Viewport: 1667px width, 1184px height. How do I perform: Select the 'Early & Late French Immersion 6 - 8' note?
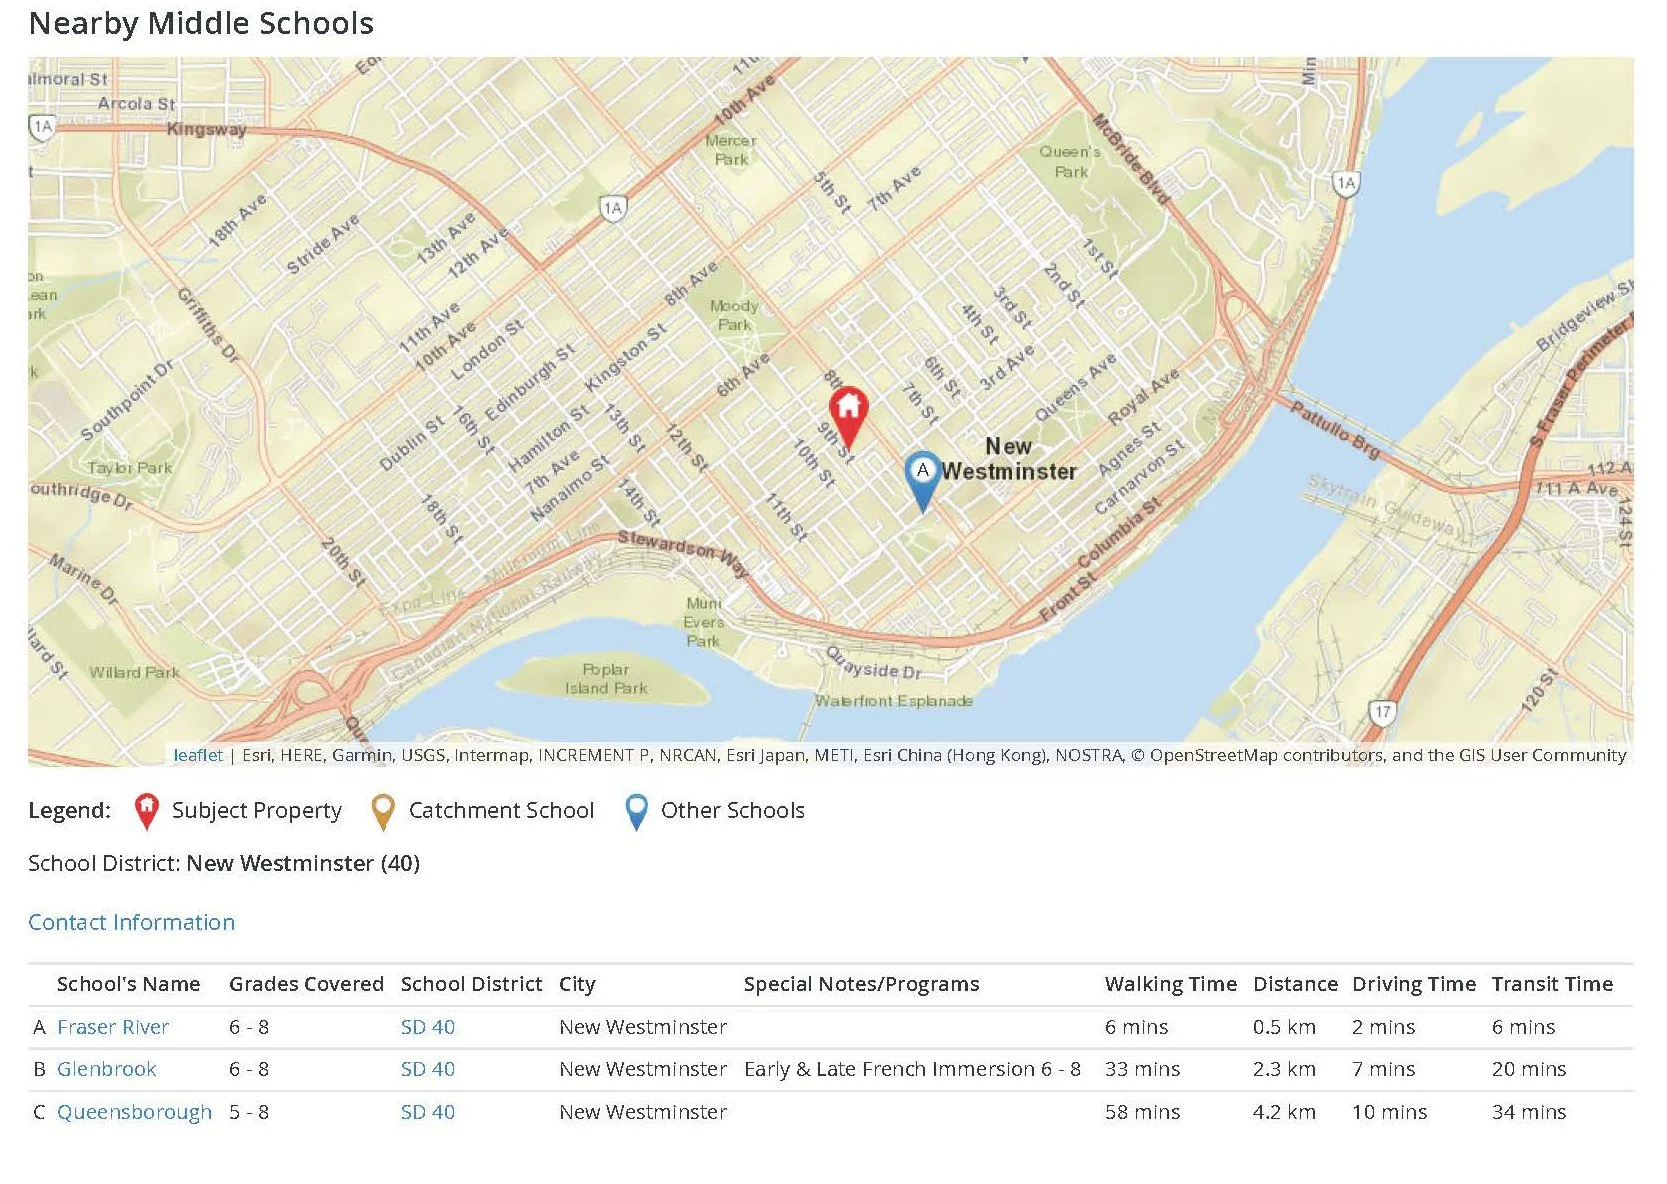pos(912,1069)
